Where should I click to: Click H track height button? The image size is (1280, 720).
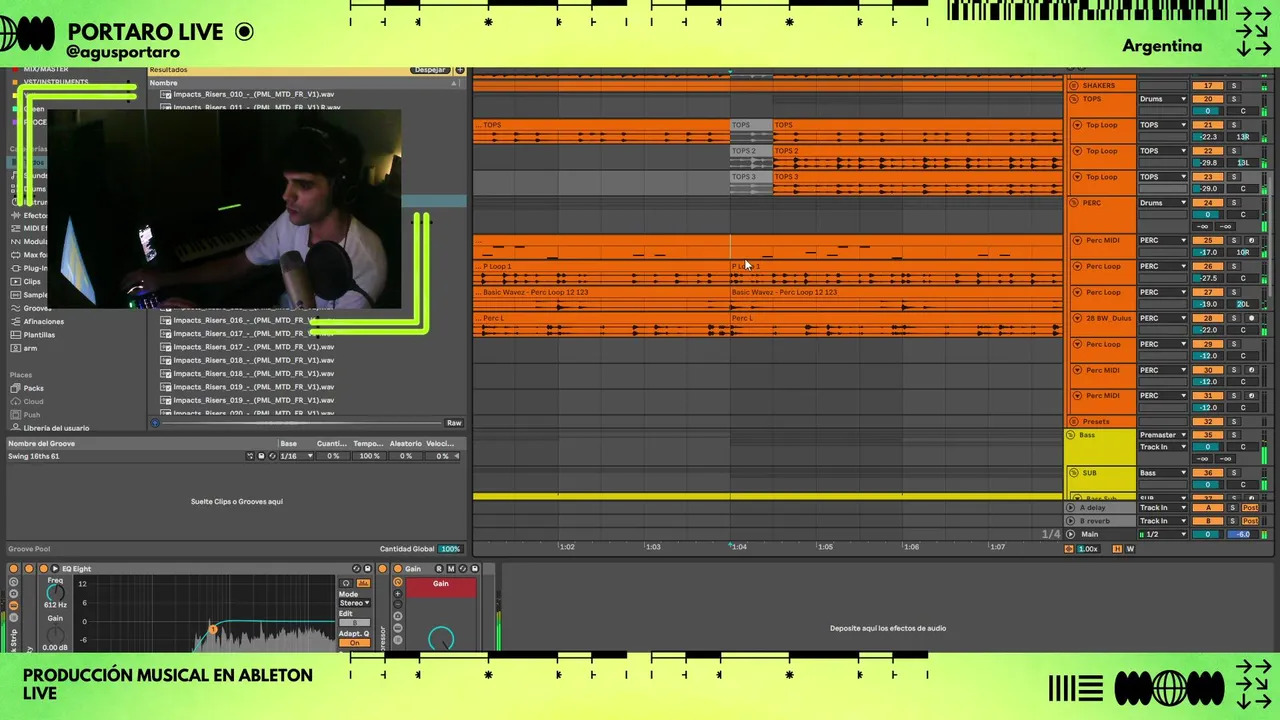(x=1117, y=549)
